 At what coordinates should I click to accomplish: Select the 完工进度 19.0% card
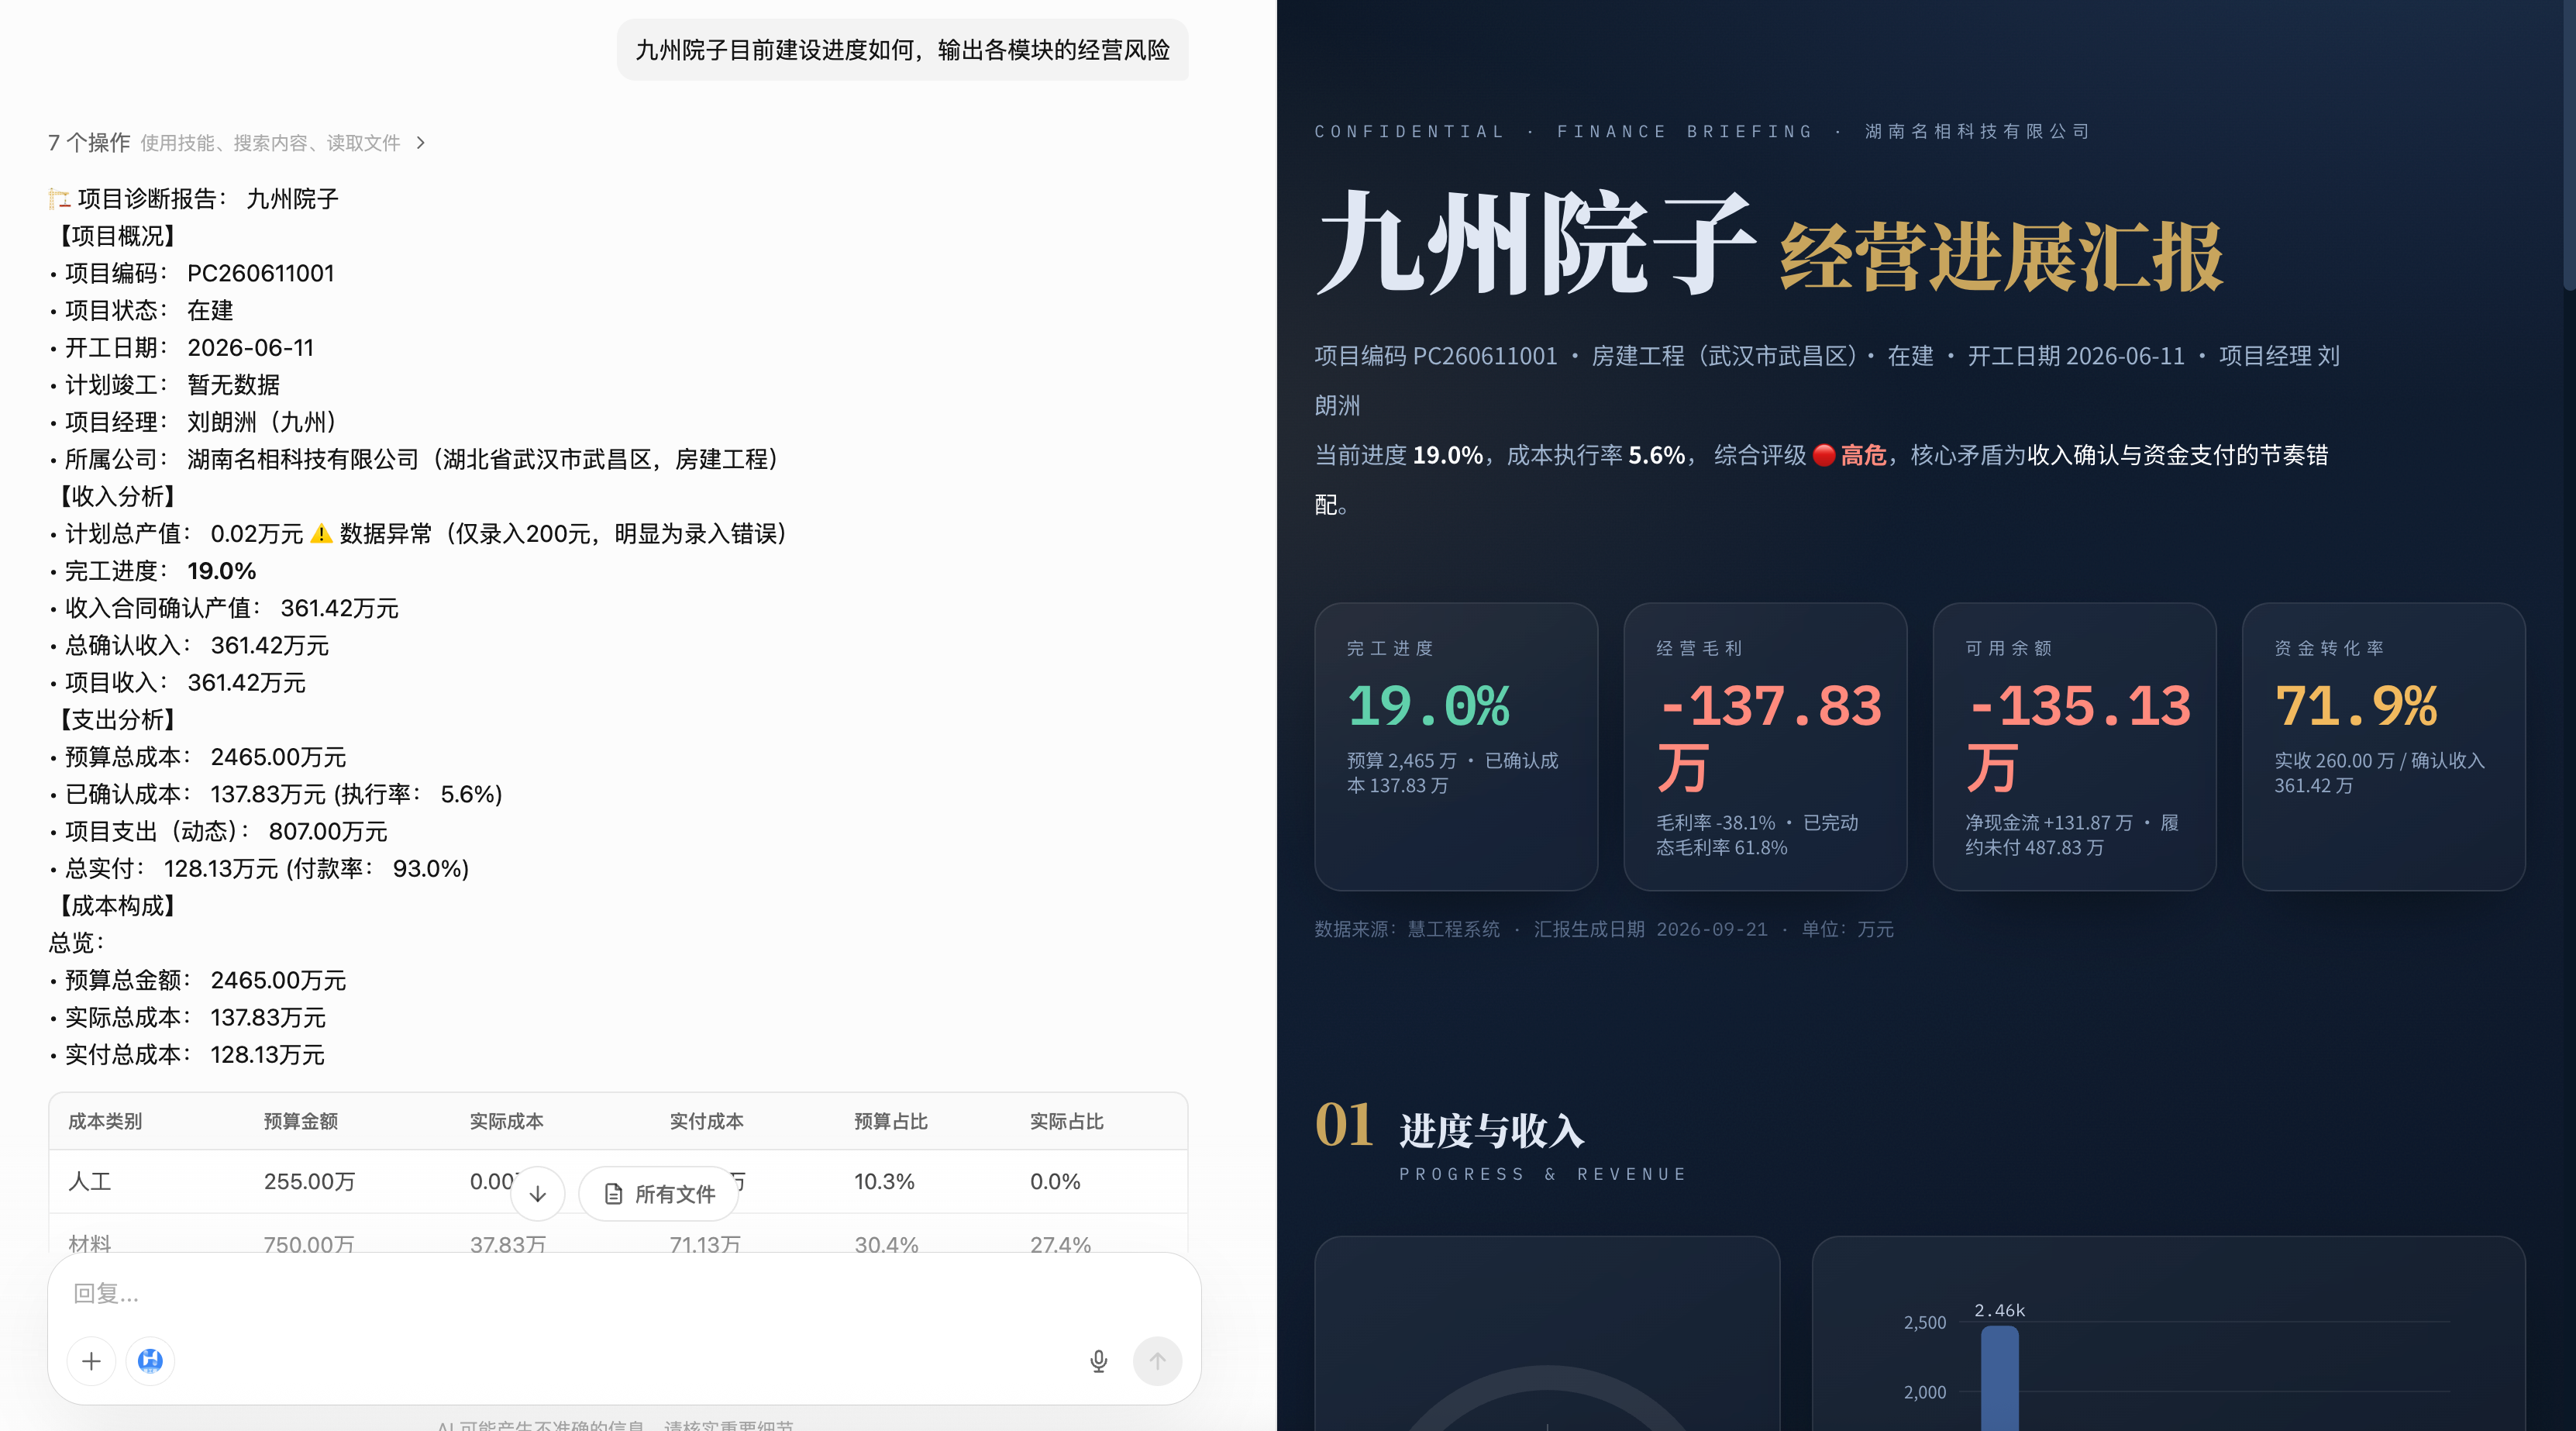1455,746
